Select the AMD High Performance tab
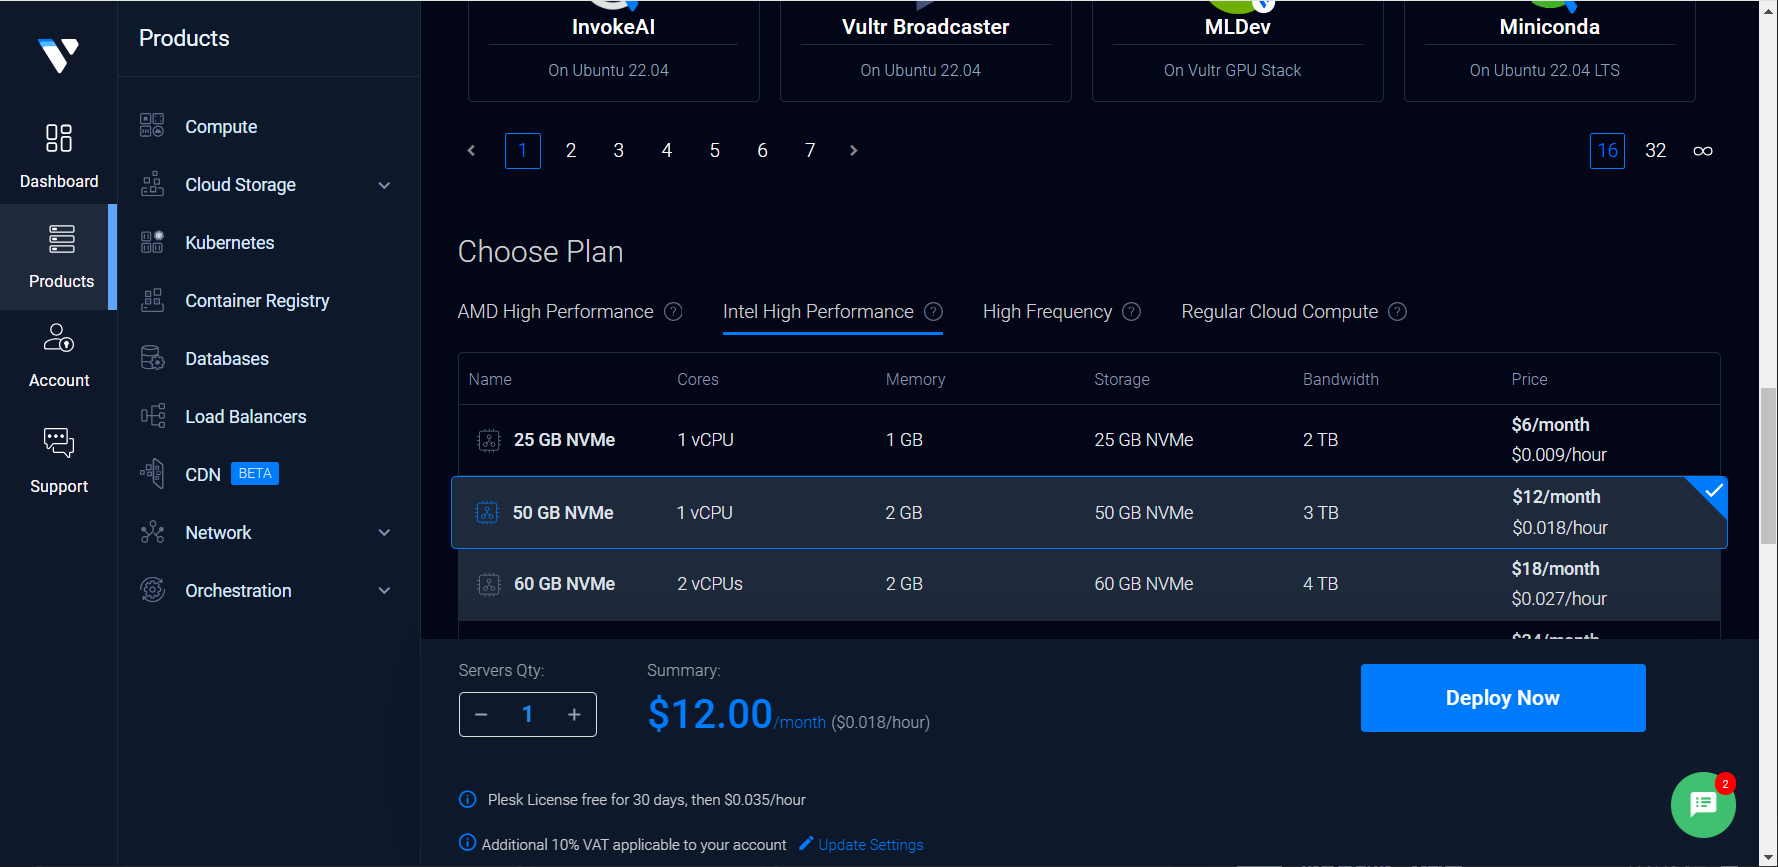 (555, 312)
